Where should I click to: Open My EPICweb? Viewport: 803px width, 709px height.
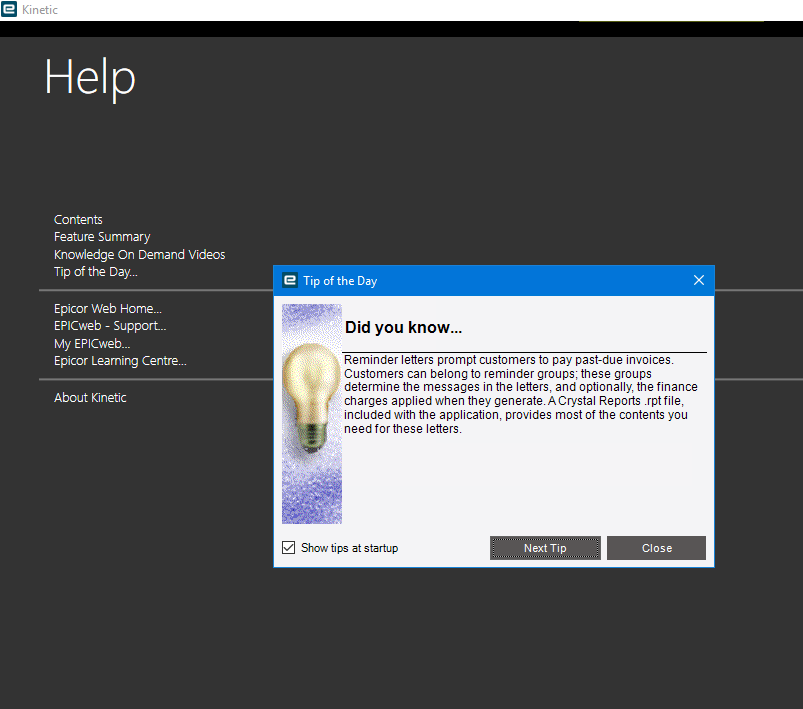91,343
